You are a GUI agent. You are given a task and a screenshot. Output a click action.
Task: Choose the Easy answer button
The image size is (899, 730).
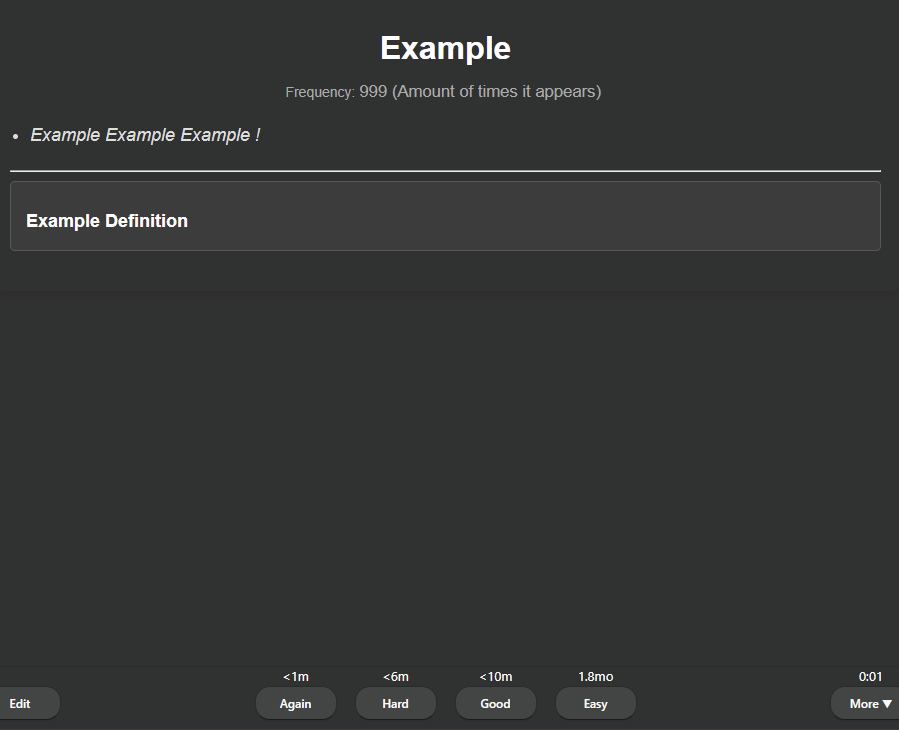pos(595,703)
